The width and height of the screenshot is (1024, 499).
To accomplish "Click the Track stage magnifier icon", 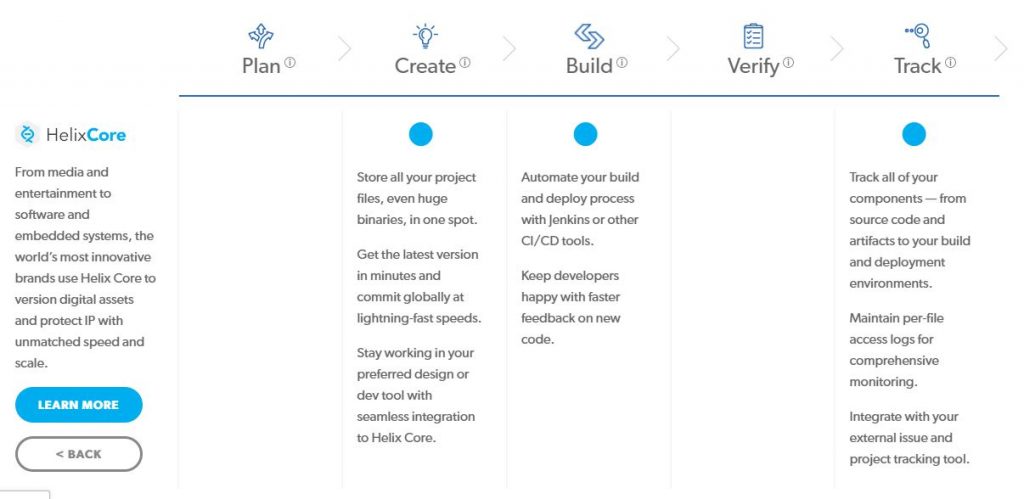I will tap(917, 36).
